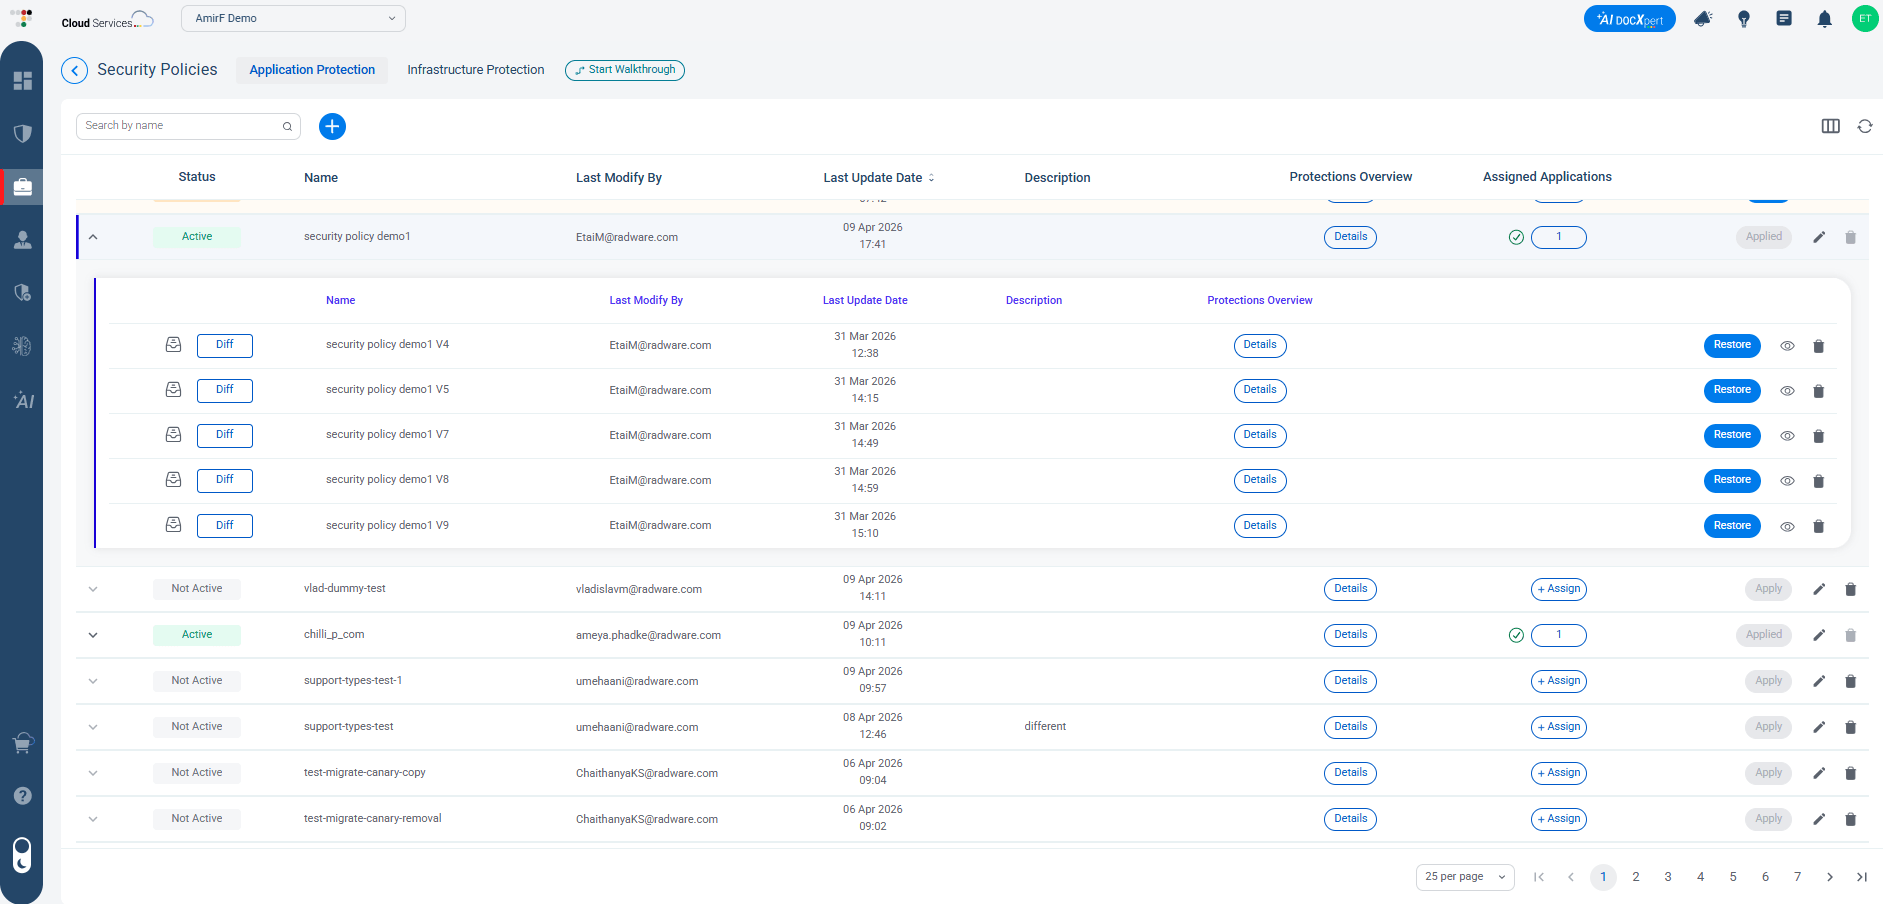Screen dimensions: 1883x904
Task: Go to page 7
Action: 1797,877
